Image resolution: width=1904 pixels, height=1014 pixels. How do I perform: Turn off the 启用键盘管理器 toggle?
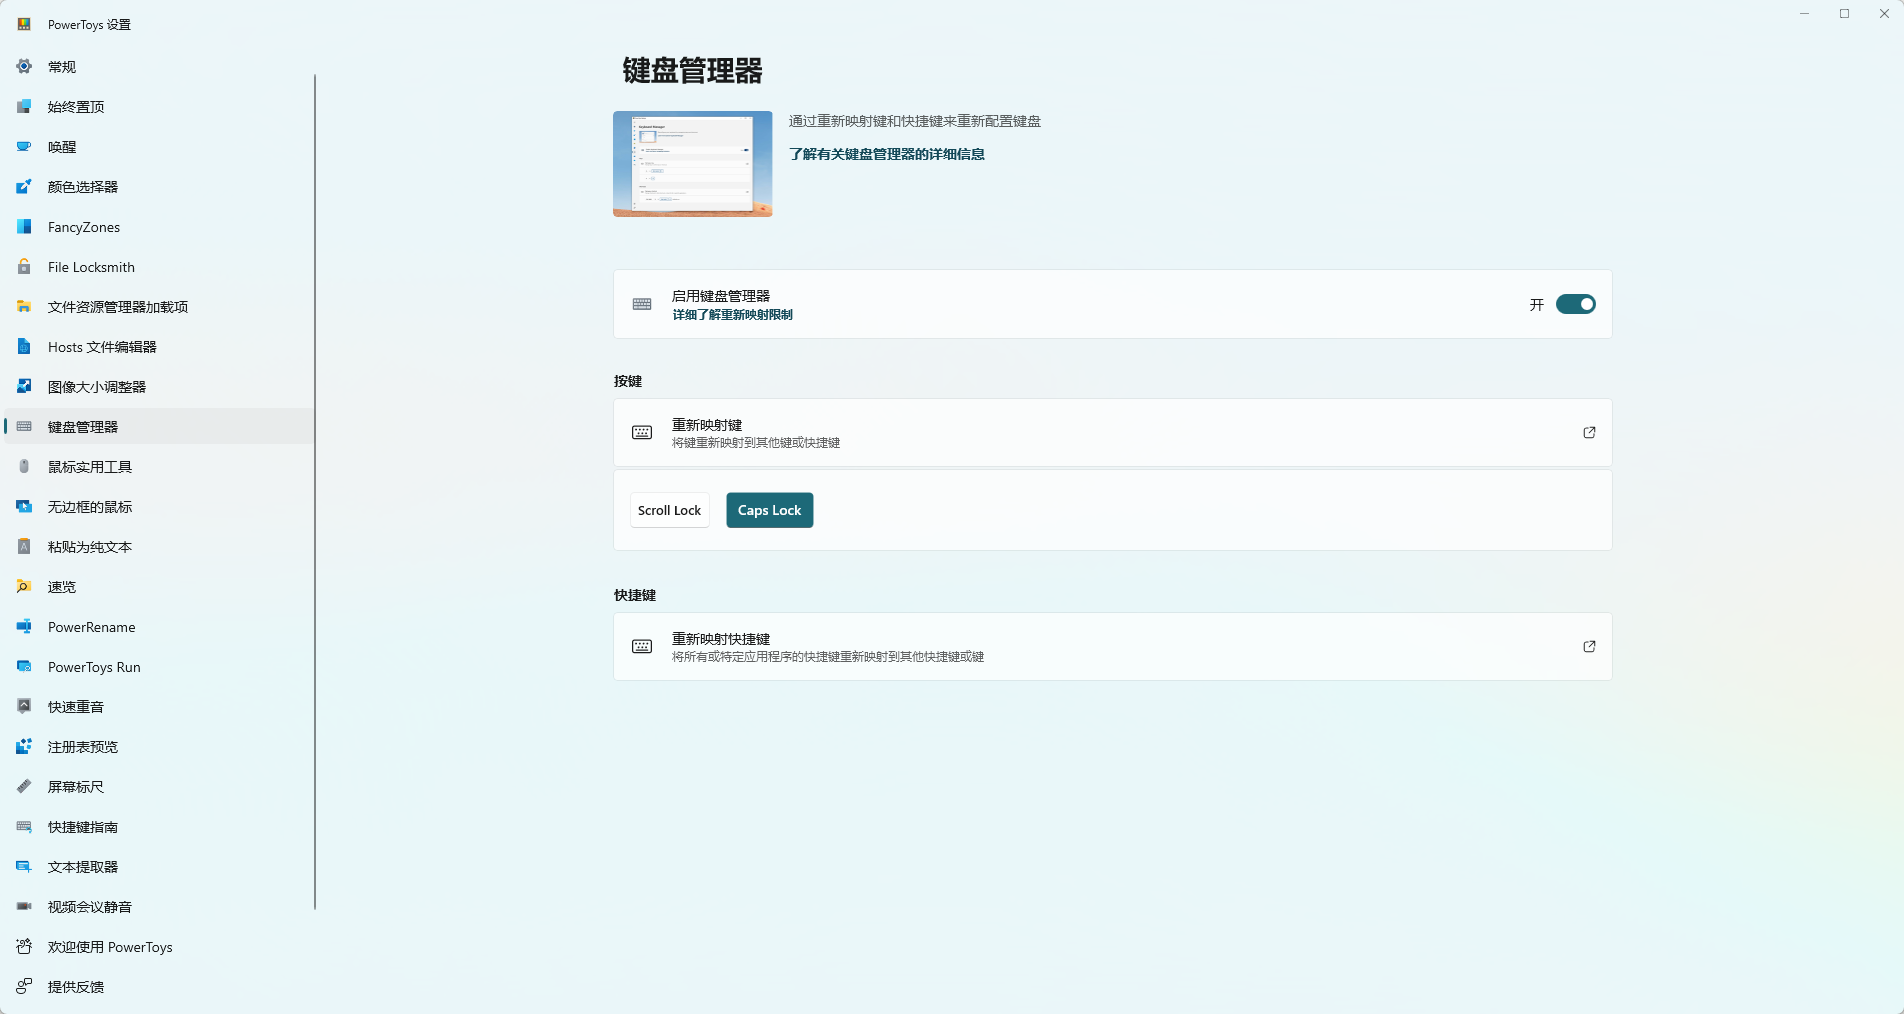[1575, 304]
